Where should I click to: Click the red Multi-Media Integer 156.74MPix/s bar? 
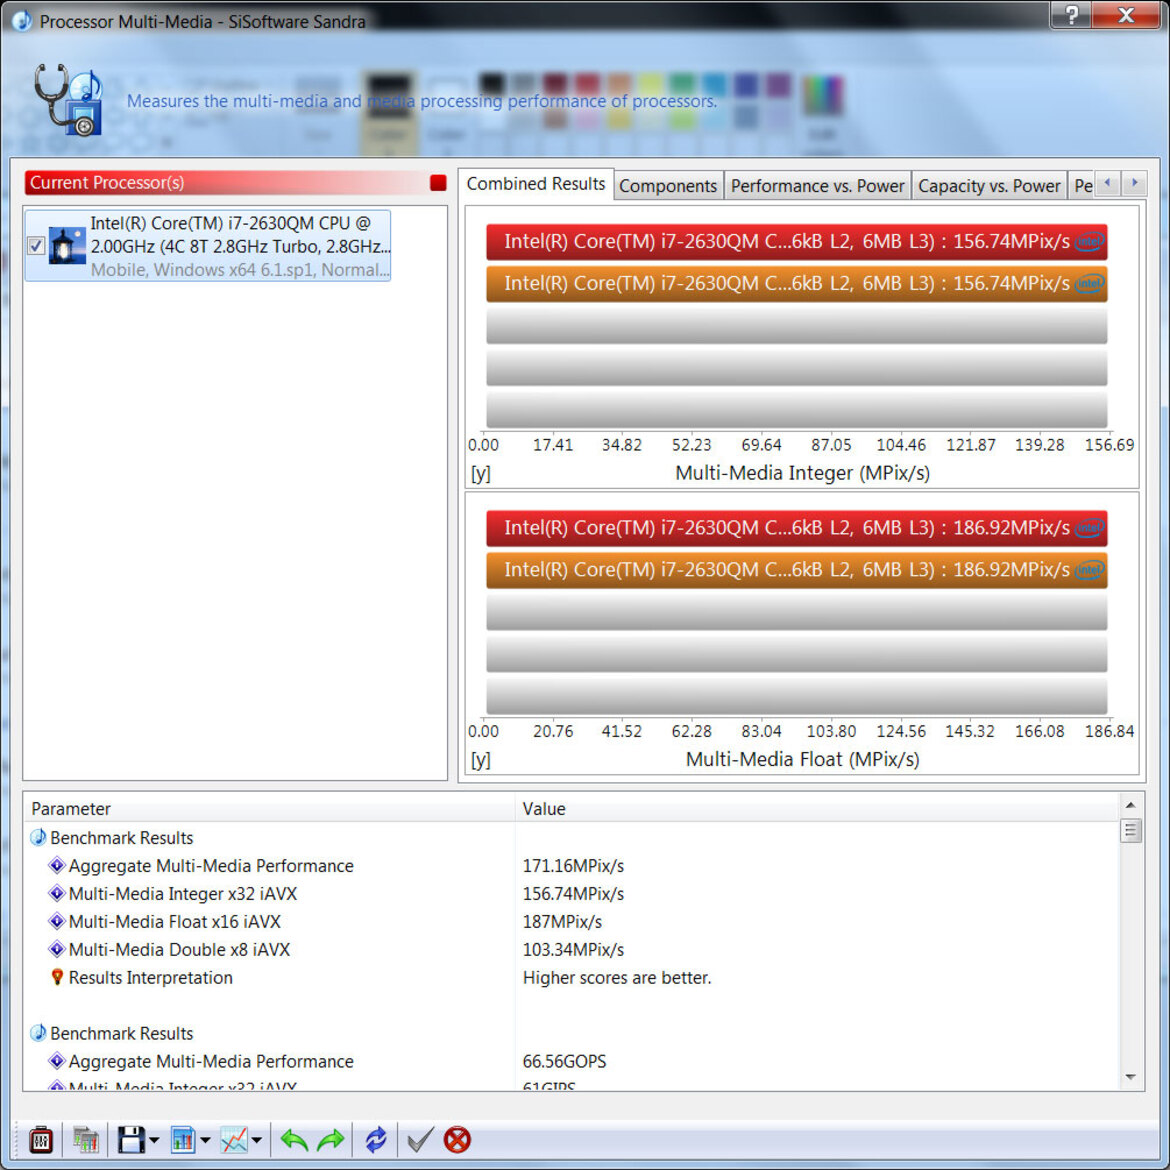click(x=796, y=242)
